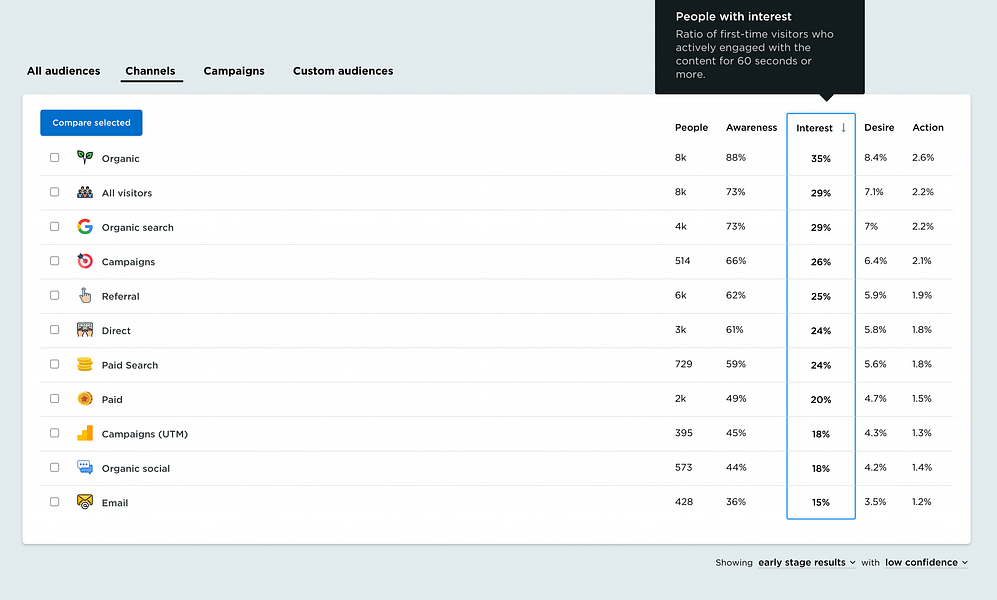The width and height of the screenshot is (997, 600).
Task: Click the Organic leaf icon
Action: coord(85,158)
